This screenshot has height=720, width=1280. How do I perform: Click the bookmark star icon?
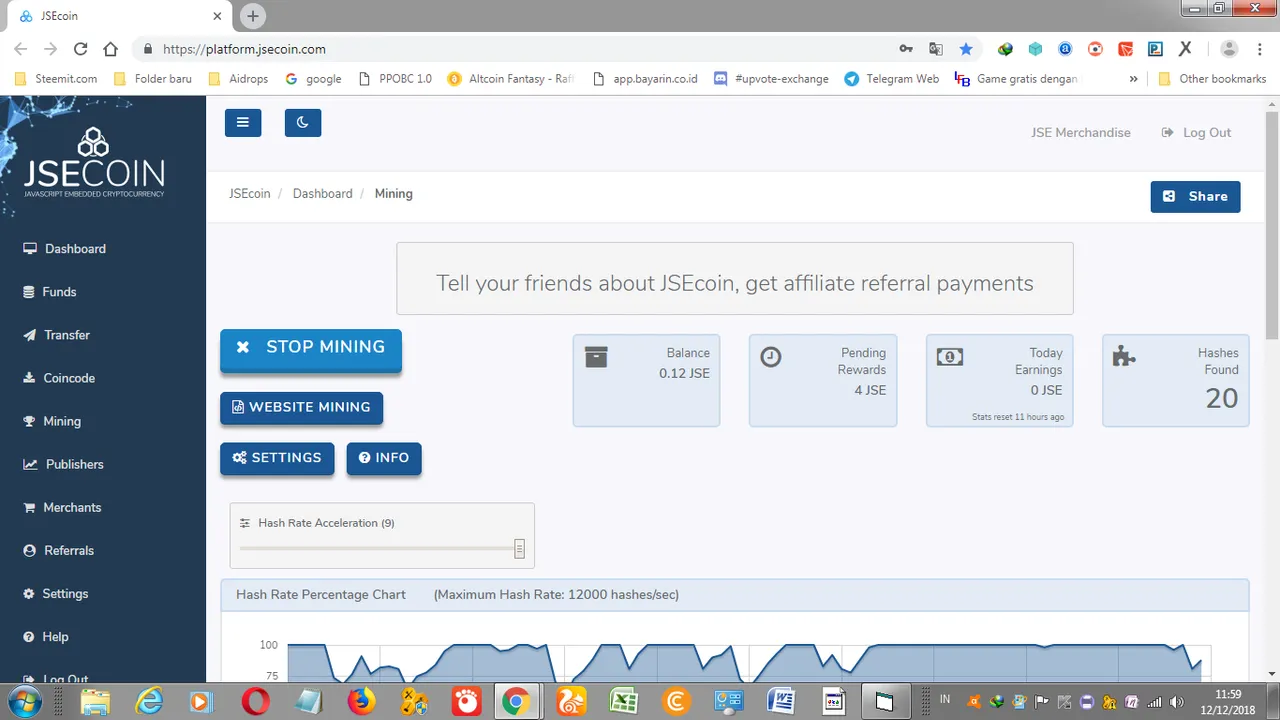[x=965, y=48]
